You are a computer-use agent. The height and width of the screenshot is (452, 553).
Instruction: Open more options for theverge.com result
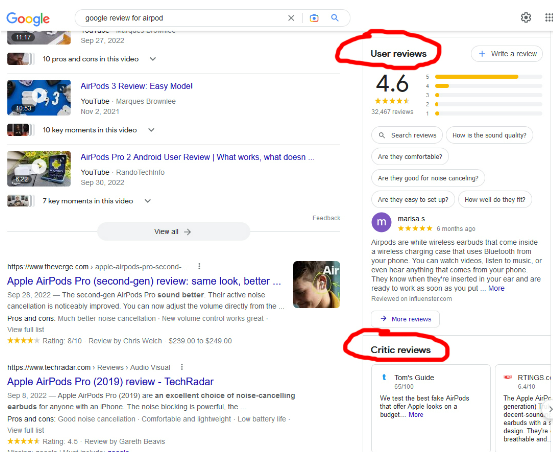click(199, 266)
